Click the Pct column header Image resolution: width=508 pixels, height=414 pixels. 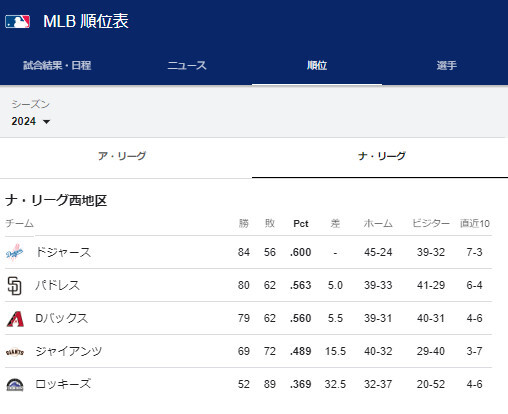point(301,224)
